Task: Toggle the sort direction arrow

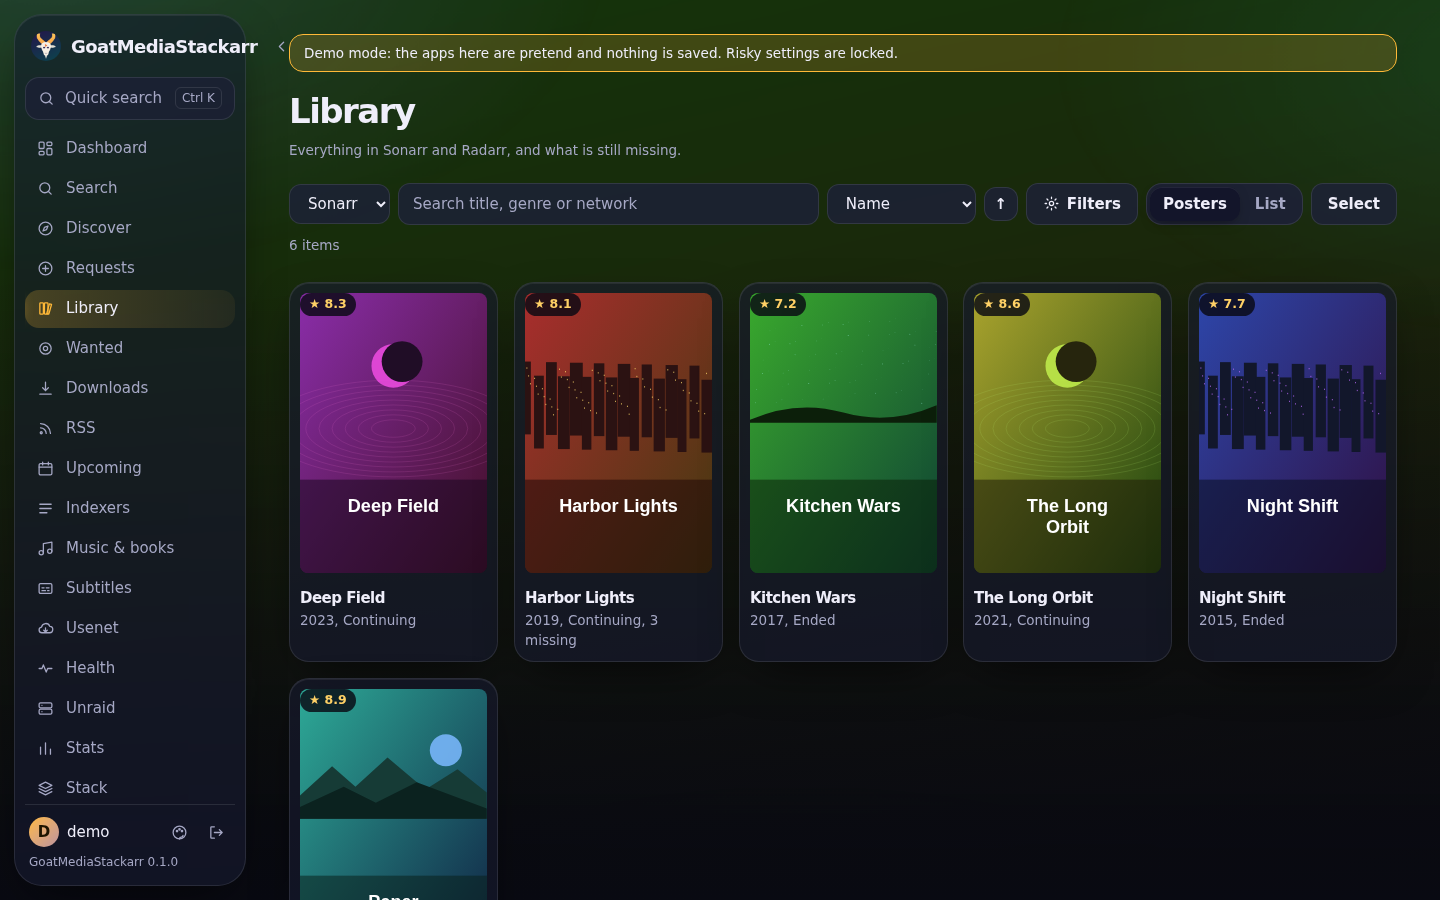Action: coord(1001,204)
